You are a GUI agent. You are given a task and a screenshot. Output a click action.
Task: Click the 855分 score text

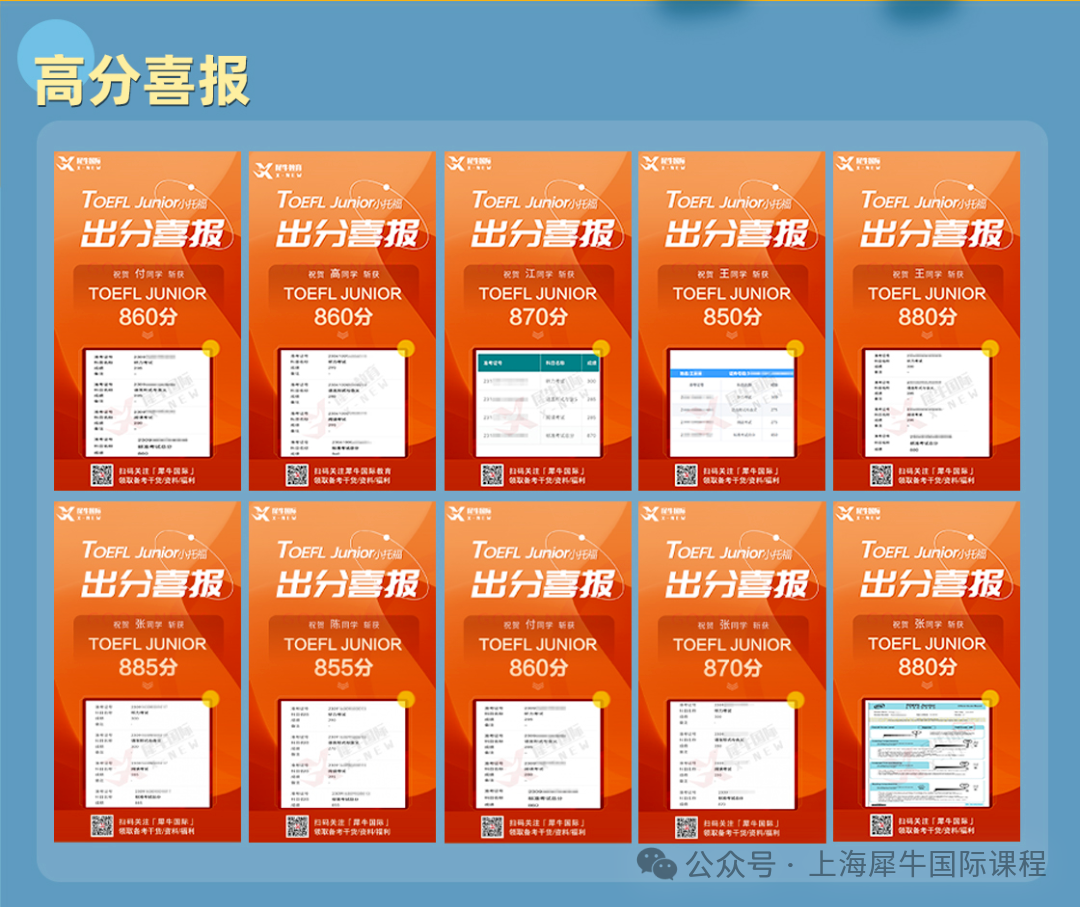tap(342, 667)
